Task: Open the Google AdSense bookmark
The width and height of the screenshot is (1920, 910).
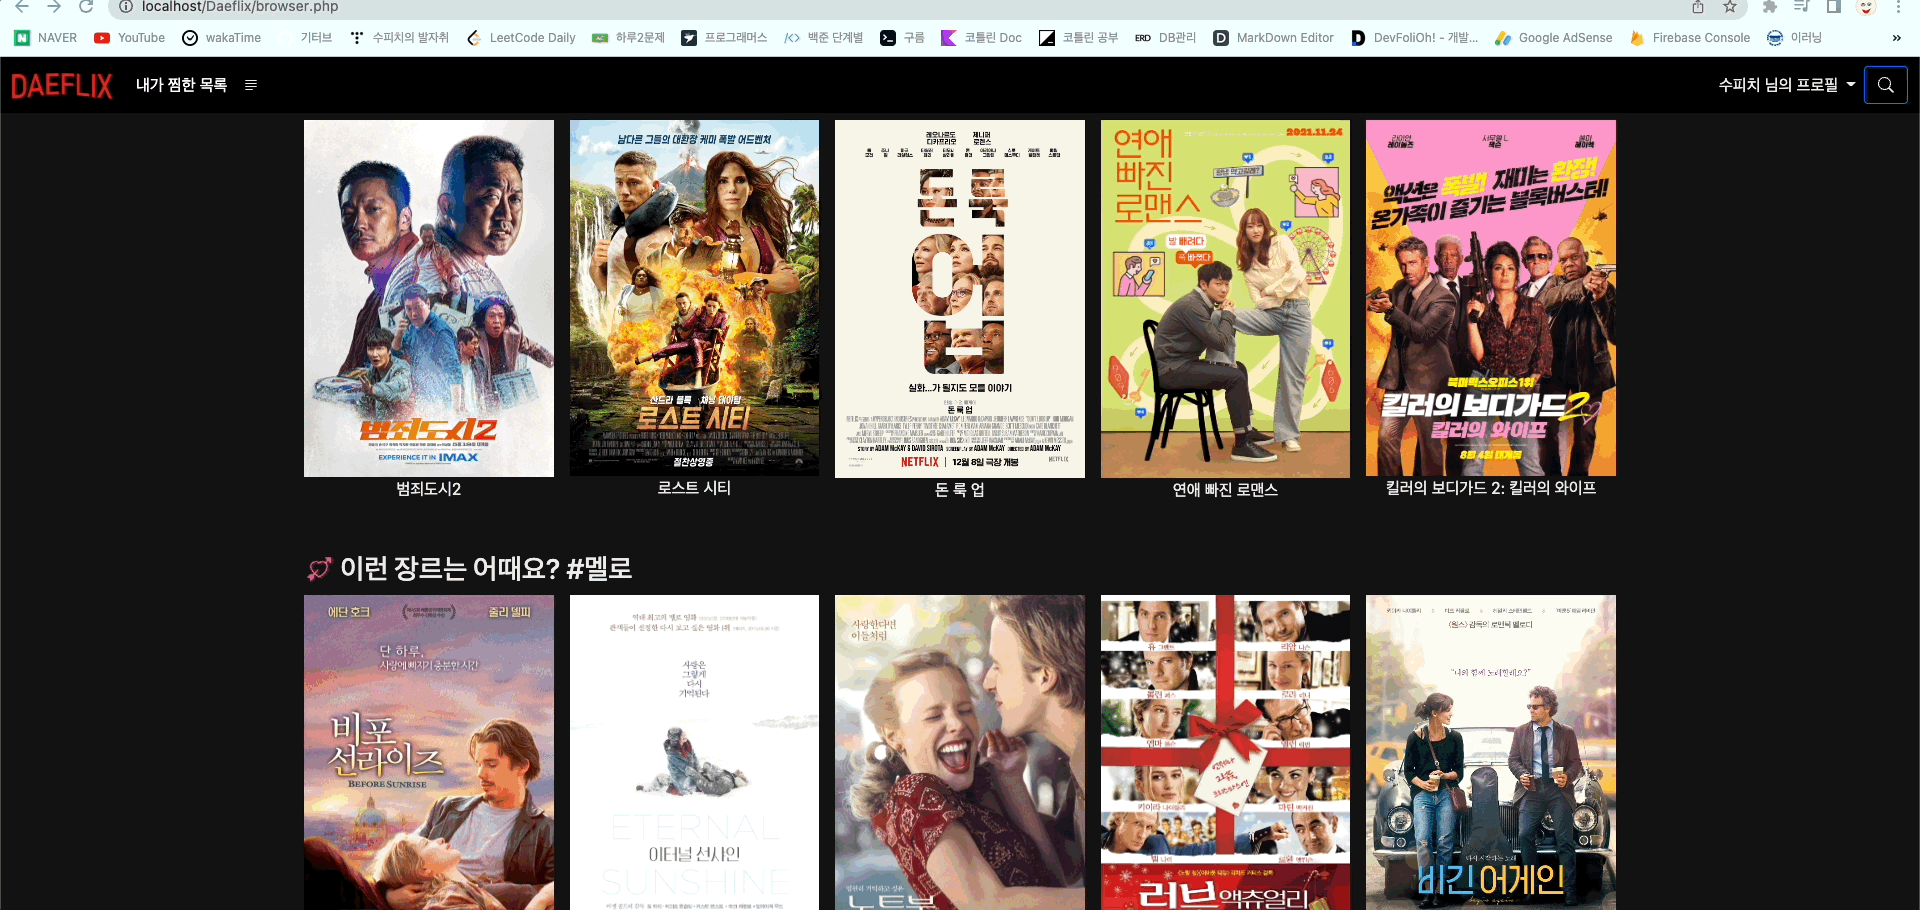Action: [x=1554, y=38]
